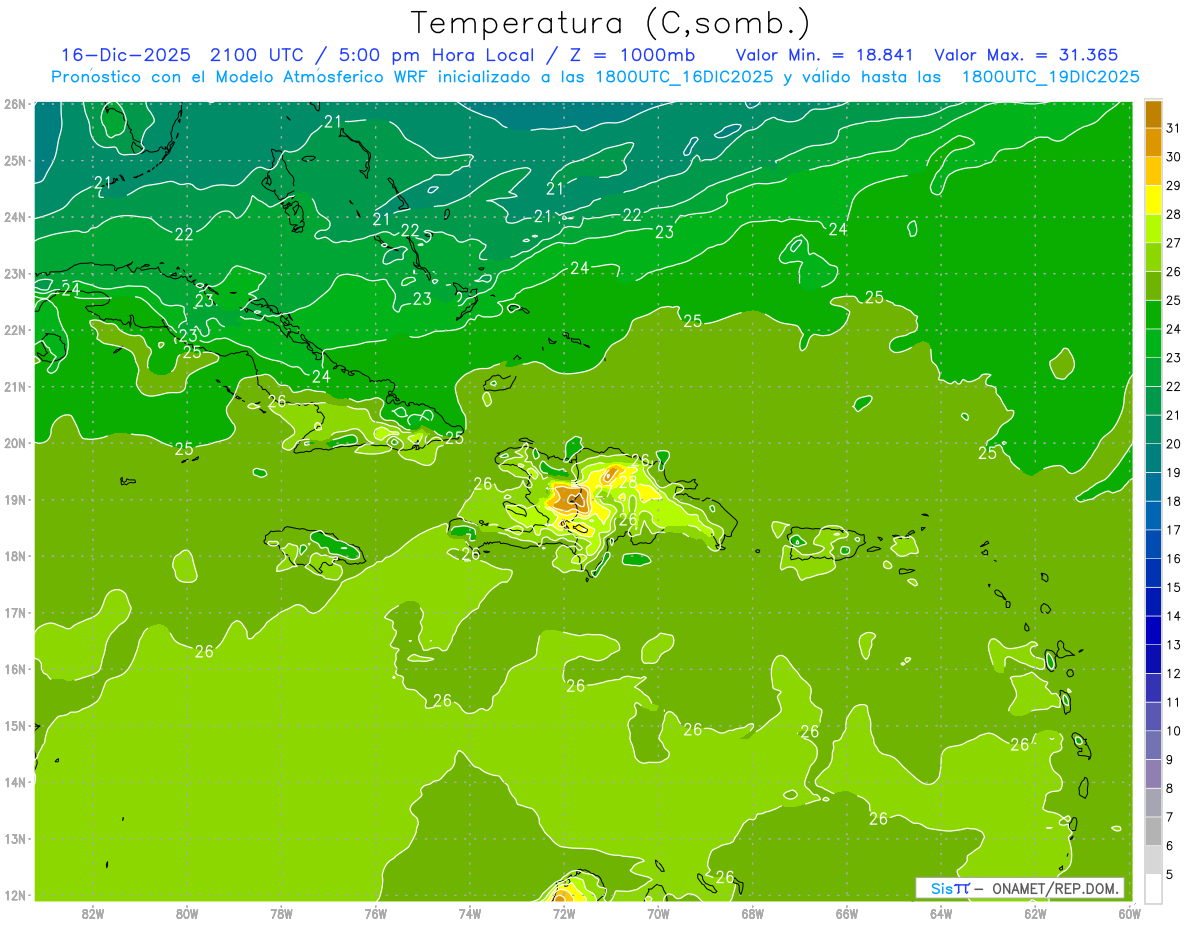
Task: Click the '31' color bar label
Action: 1173,128
